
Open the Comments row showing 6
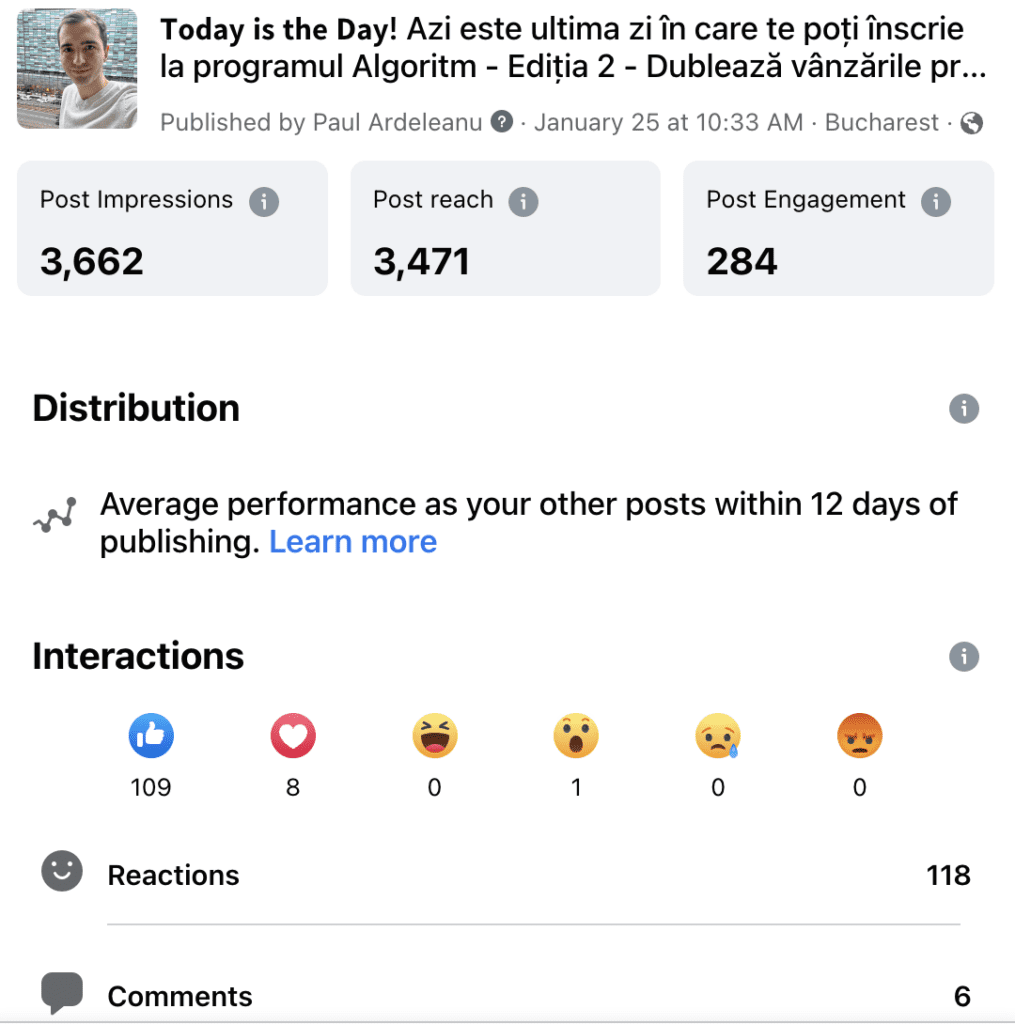point(507,996)
